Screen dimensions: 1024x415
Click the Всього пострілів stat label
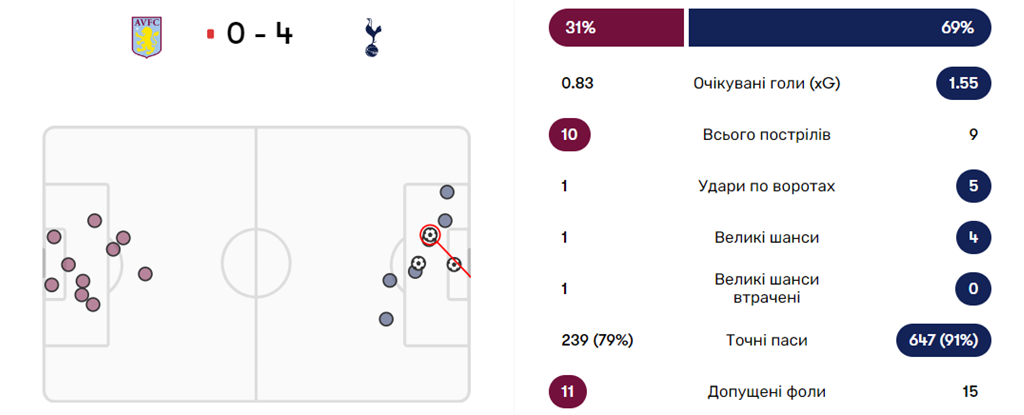(x=766, y=135)
